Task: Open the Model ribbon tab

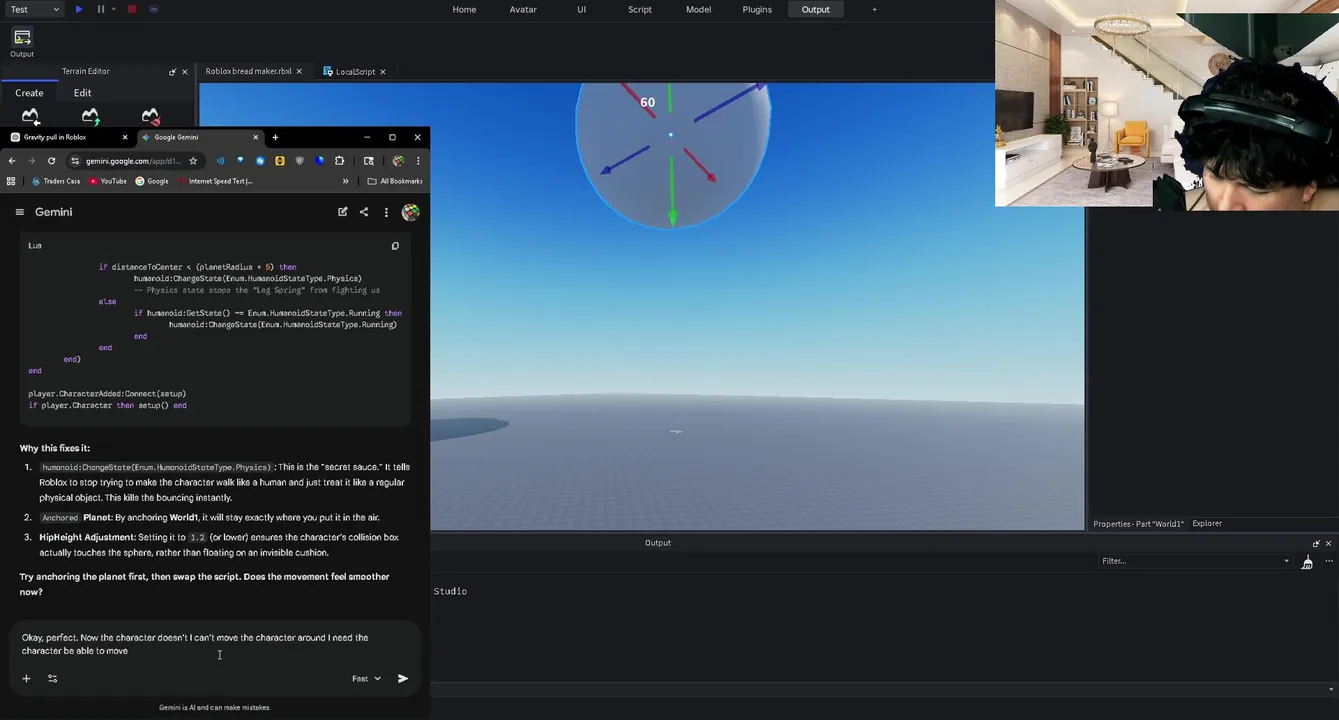Action: pos(698,9)
